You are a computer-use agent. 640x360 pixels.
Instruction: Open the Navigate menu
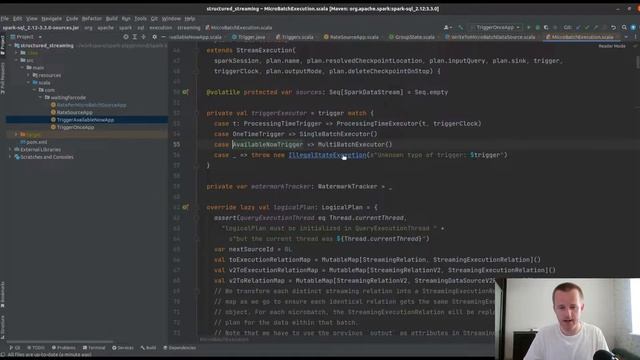(x=51, y=18)
